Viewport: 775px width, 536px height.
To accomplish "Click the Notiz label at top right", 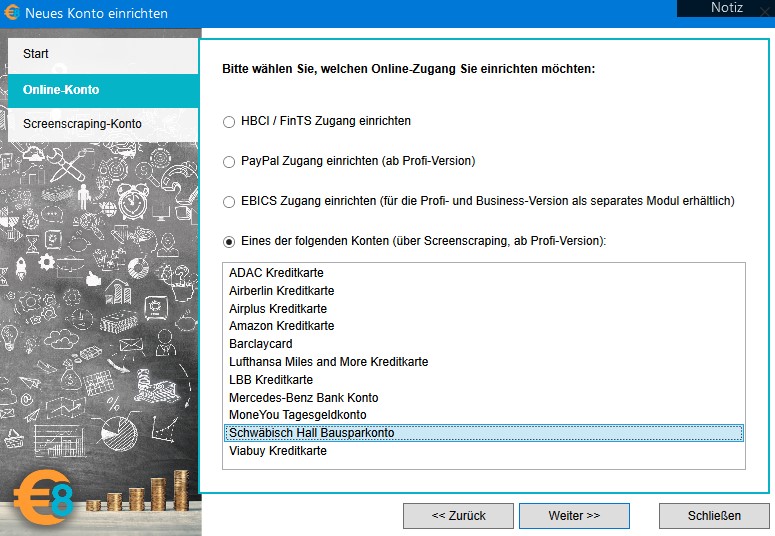I will pos(727,7).
